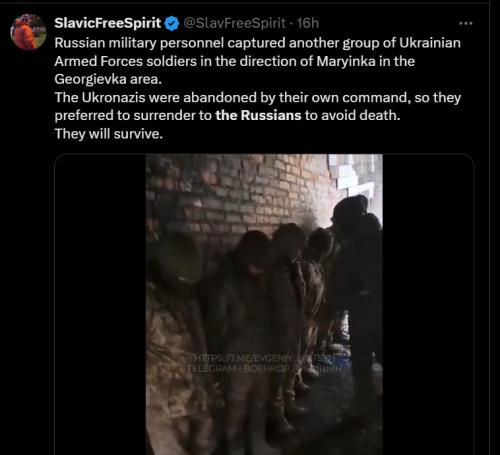The image size is (500, 455).
Task: Play the embedded video of soldiers
Action: [x=264, y=304]
